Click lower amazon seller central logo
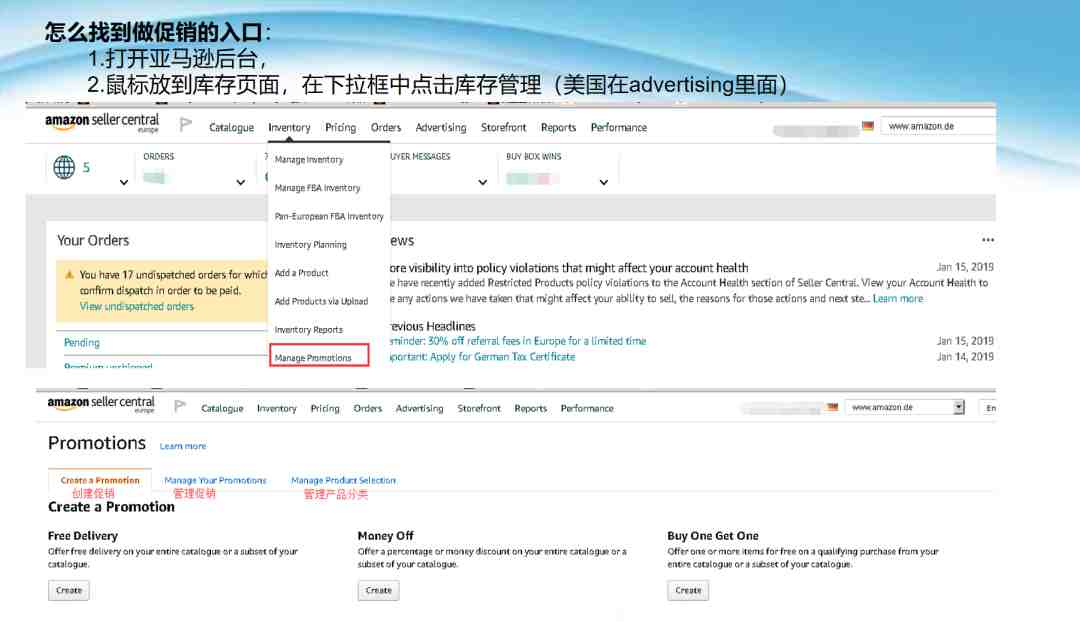The image size is (1080, 622). point(101,404)
